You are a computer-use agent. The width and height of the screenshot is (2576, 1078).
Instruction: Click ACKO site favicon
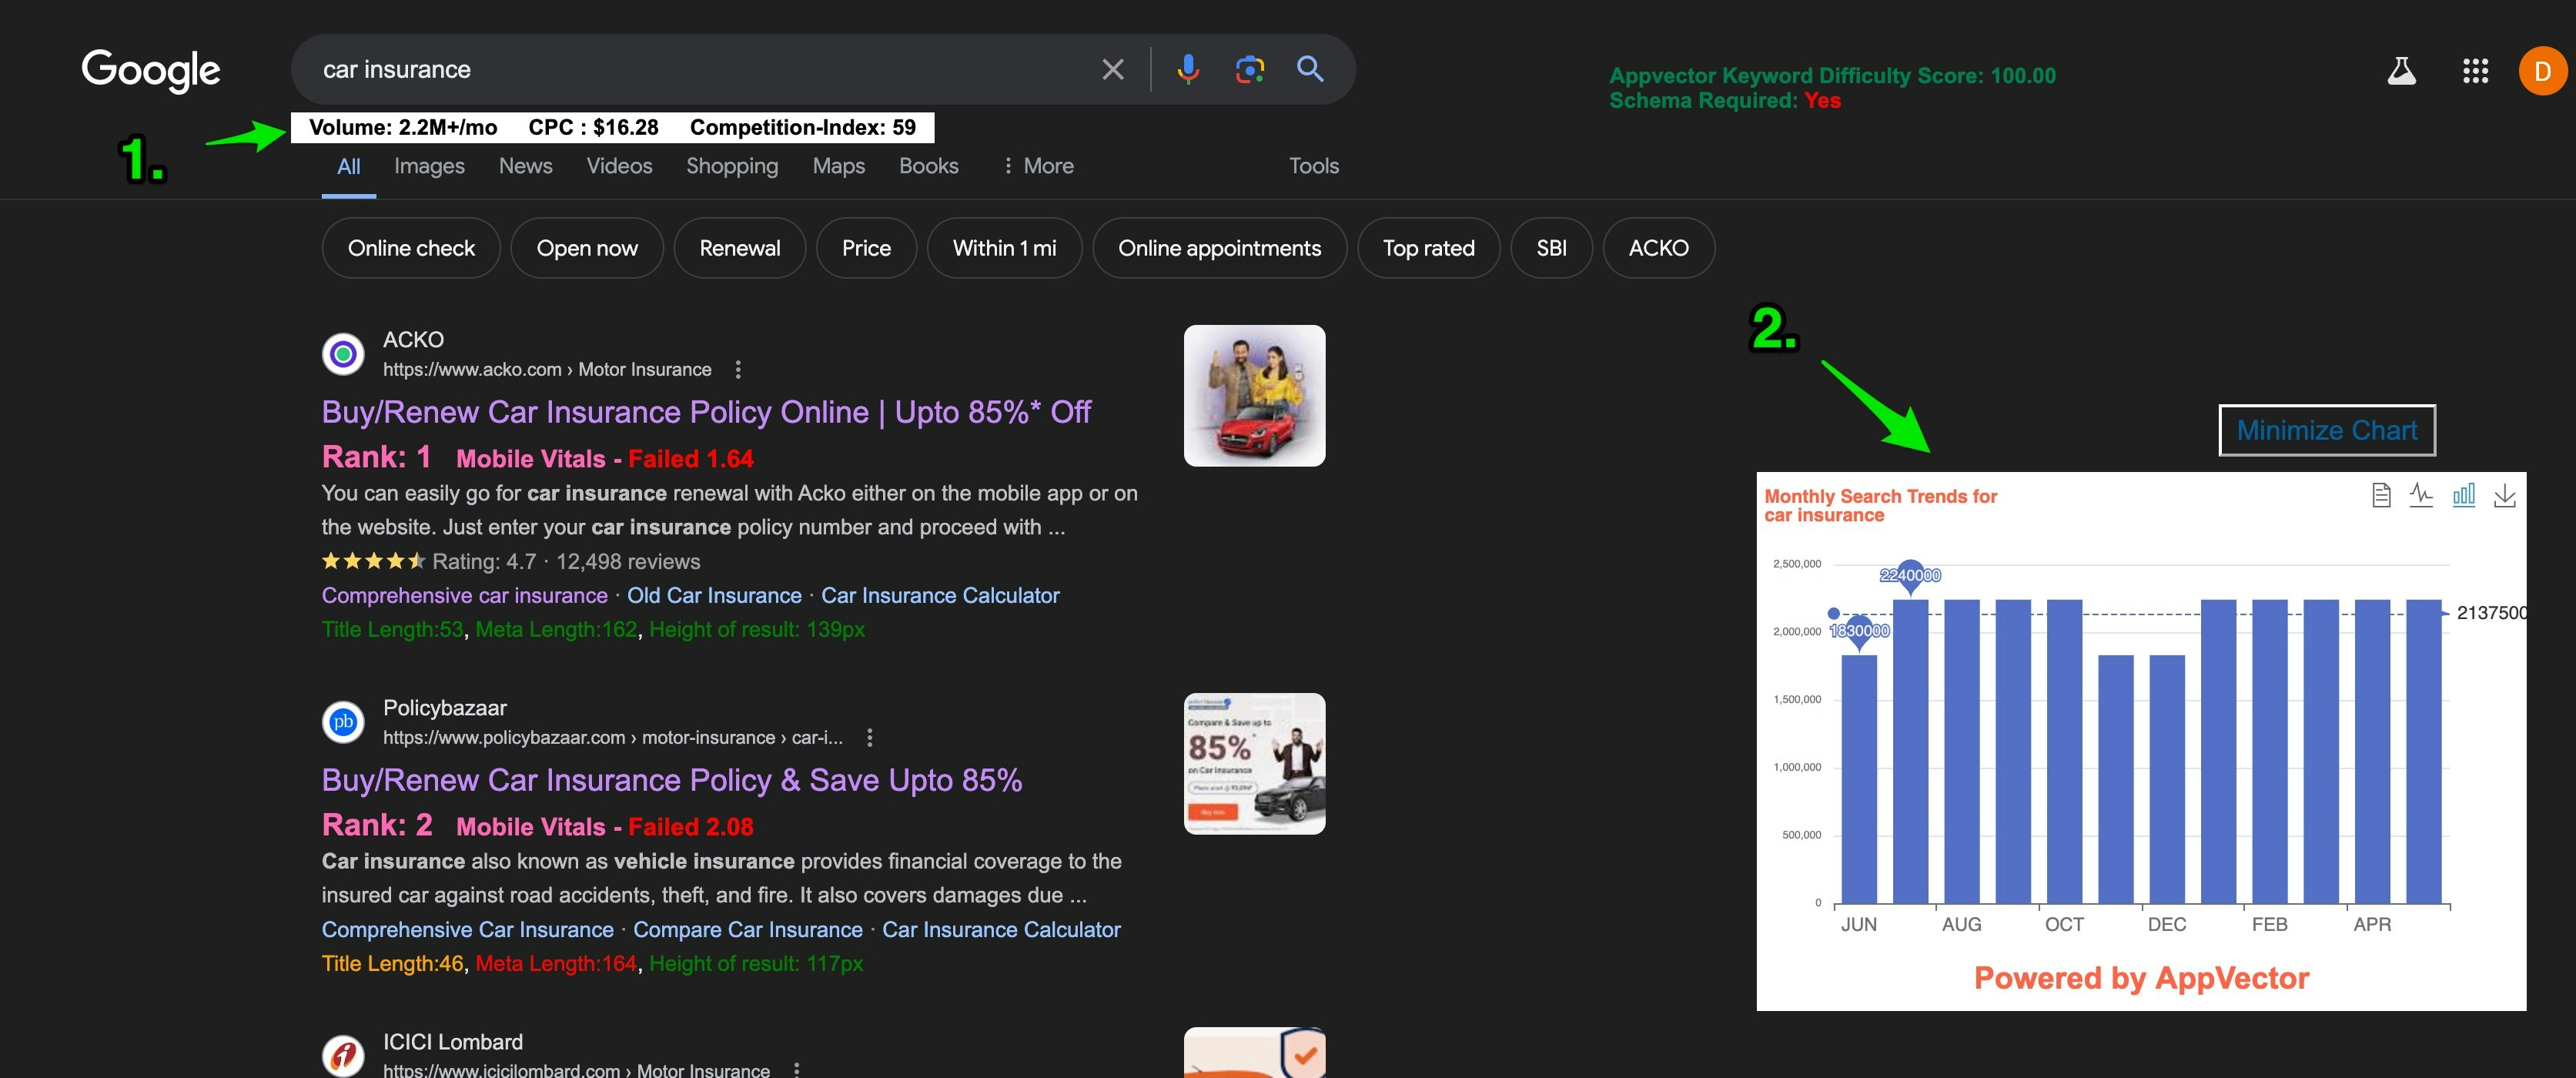click(343, 354)
